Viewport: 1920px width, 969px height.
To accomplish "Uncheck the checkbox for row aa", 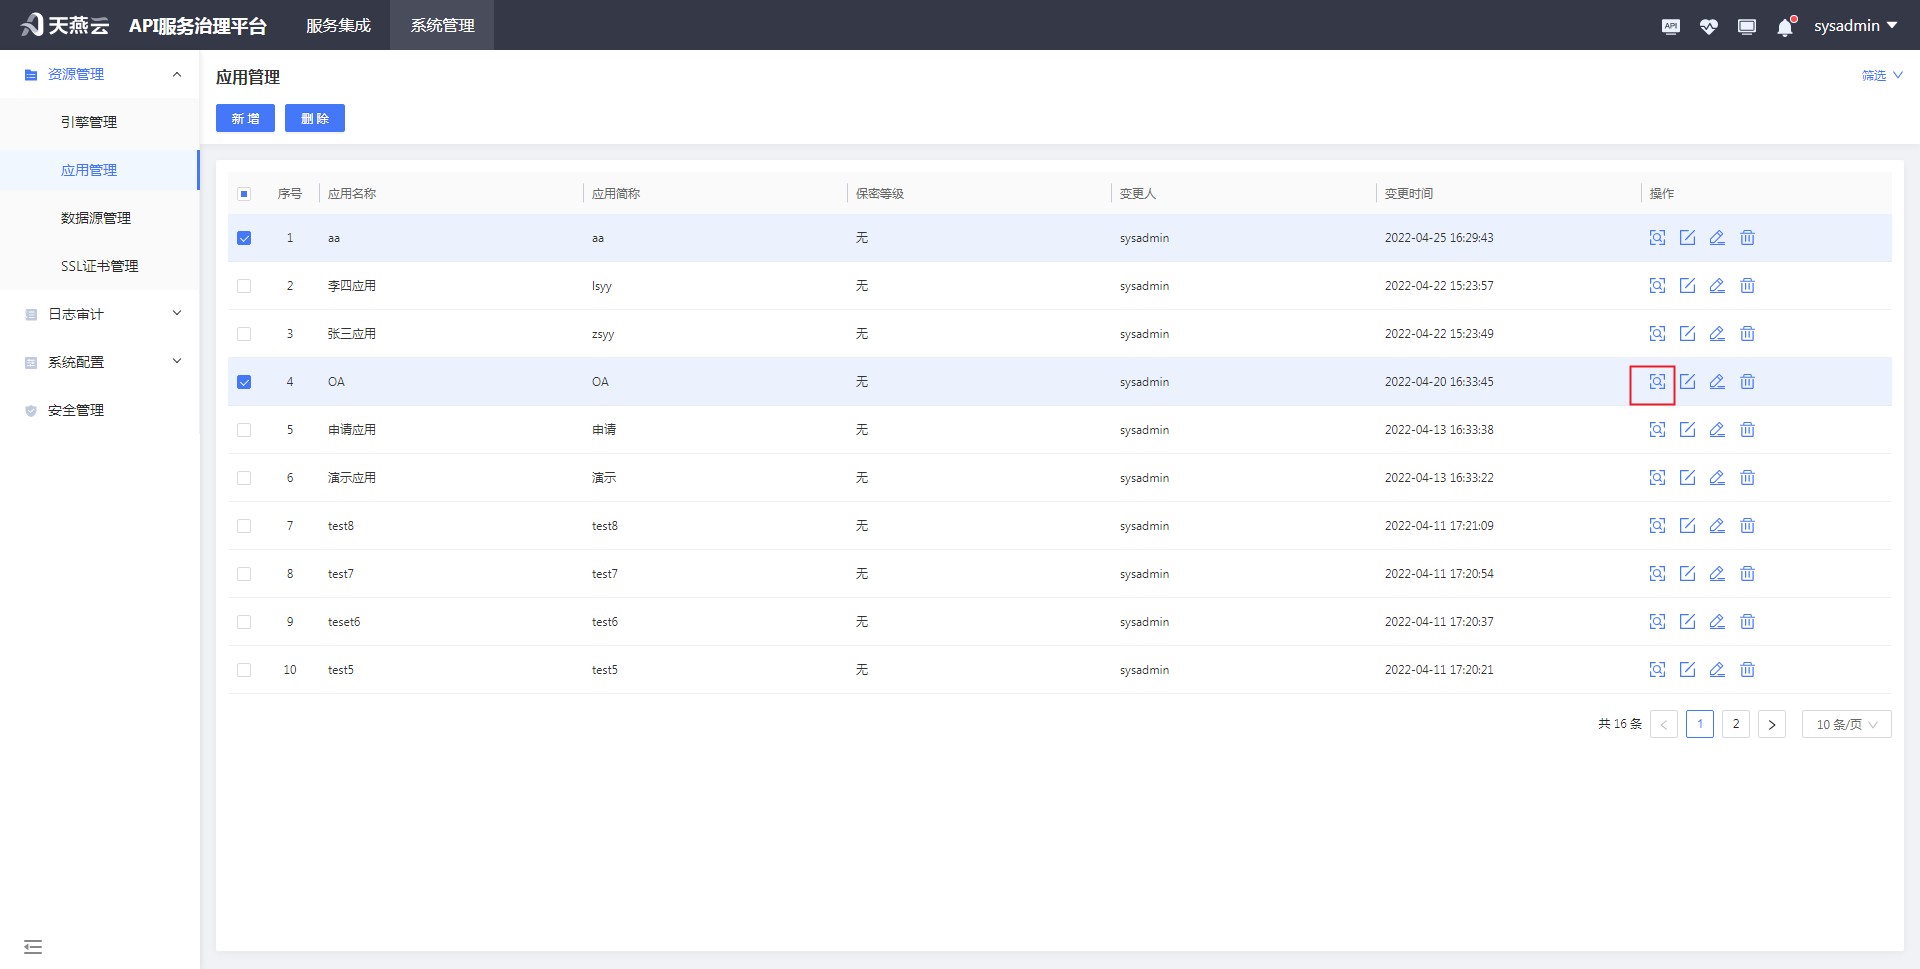I will pyautogui.click(x=244, y=238).
